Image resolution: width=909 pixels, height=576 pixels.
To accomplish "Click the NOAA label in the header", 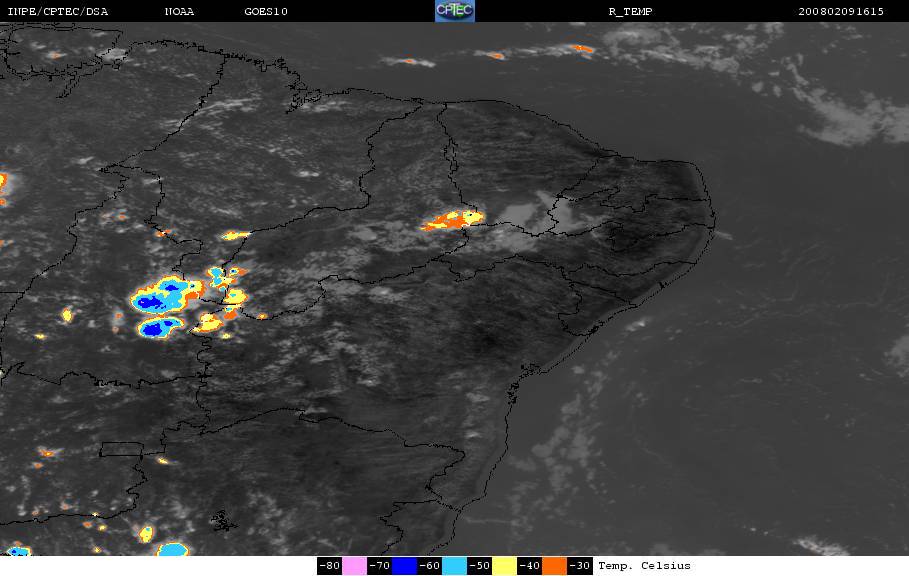I will pos(179,12).
